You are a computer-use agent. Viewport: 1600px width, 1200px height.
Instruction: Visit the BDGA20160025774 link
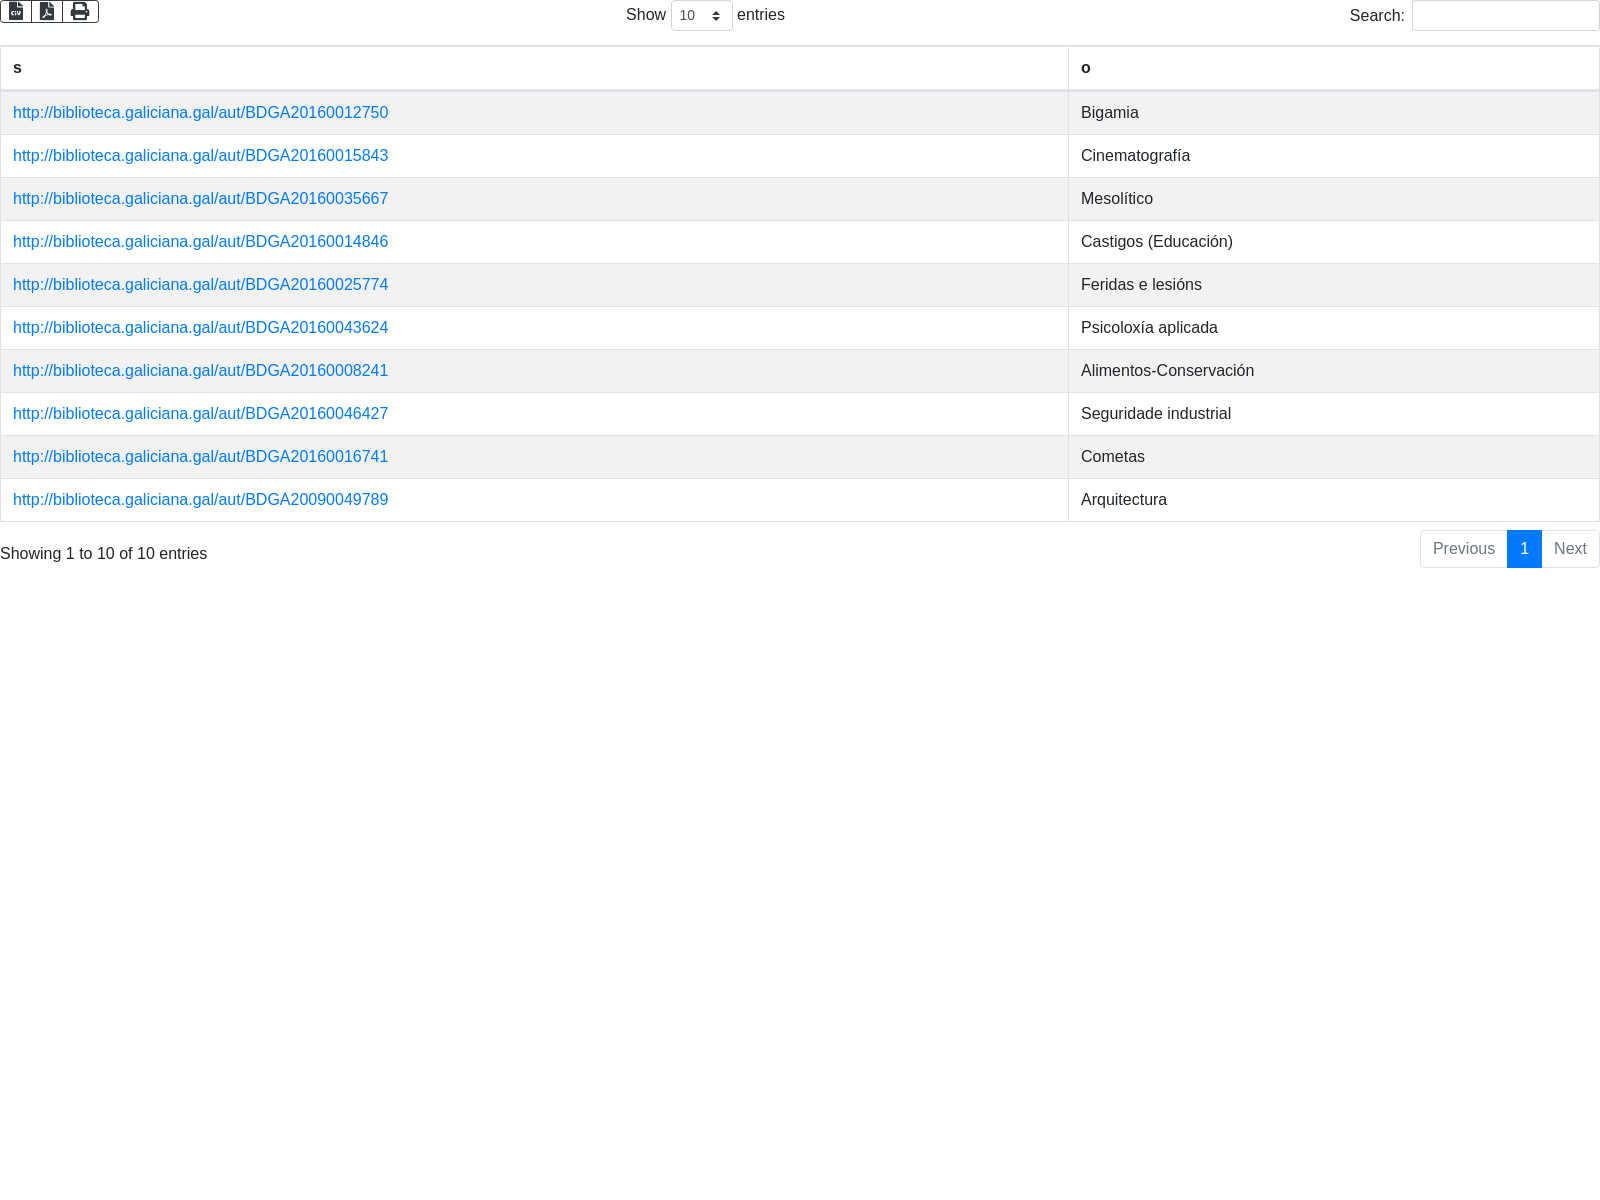tap(200, 285)
